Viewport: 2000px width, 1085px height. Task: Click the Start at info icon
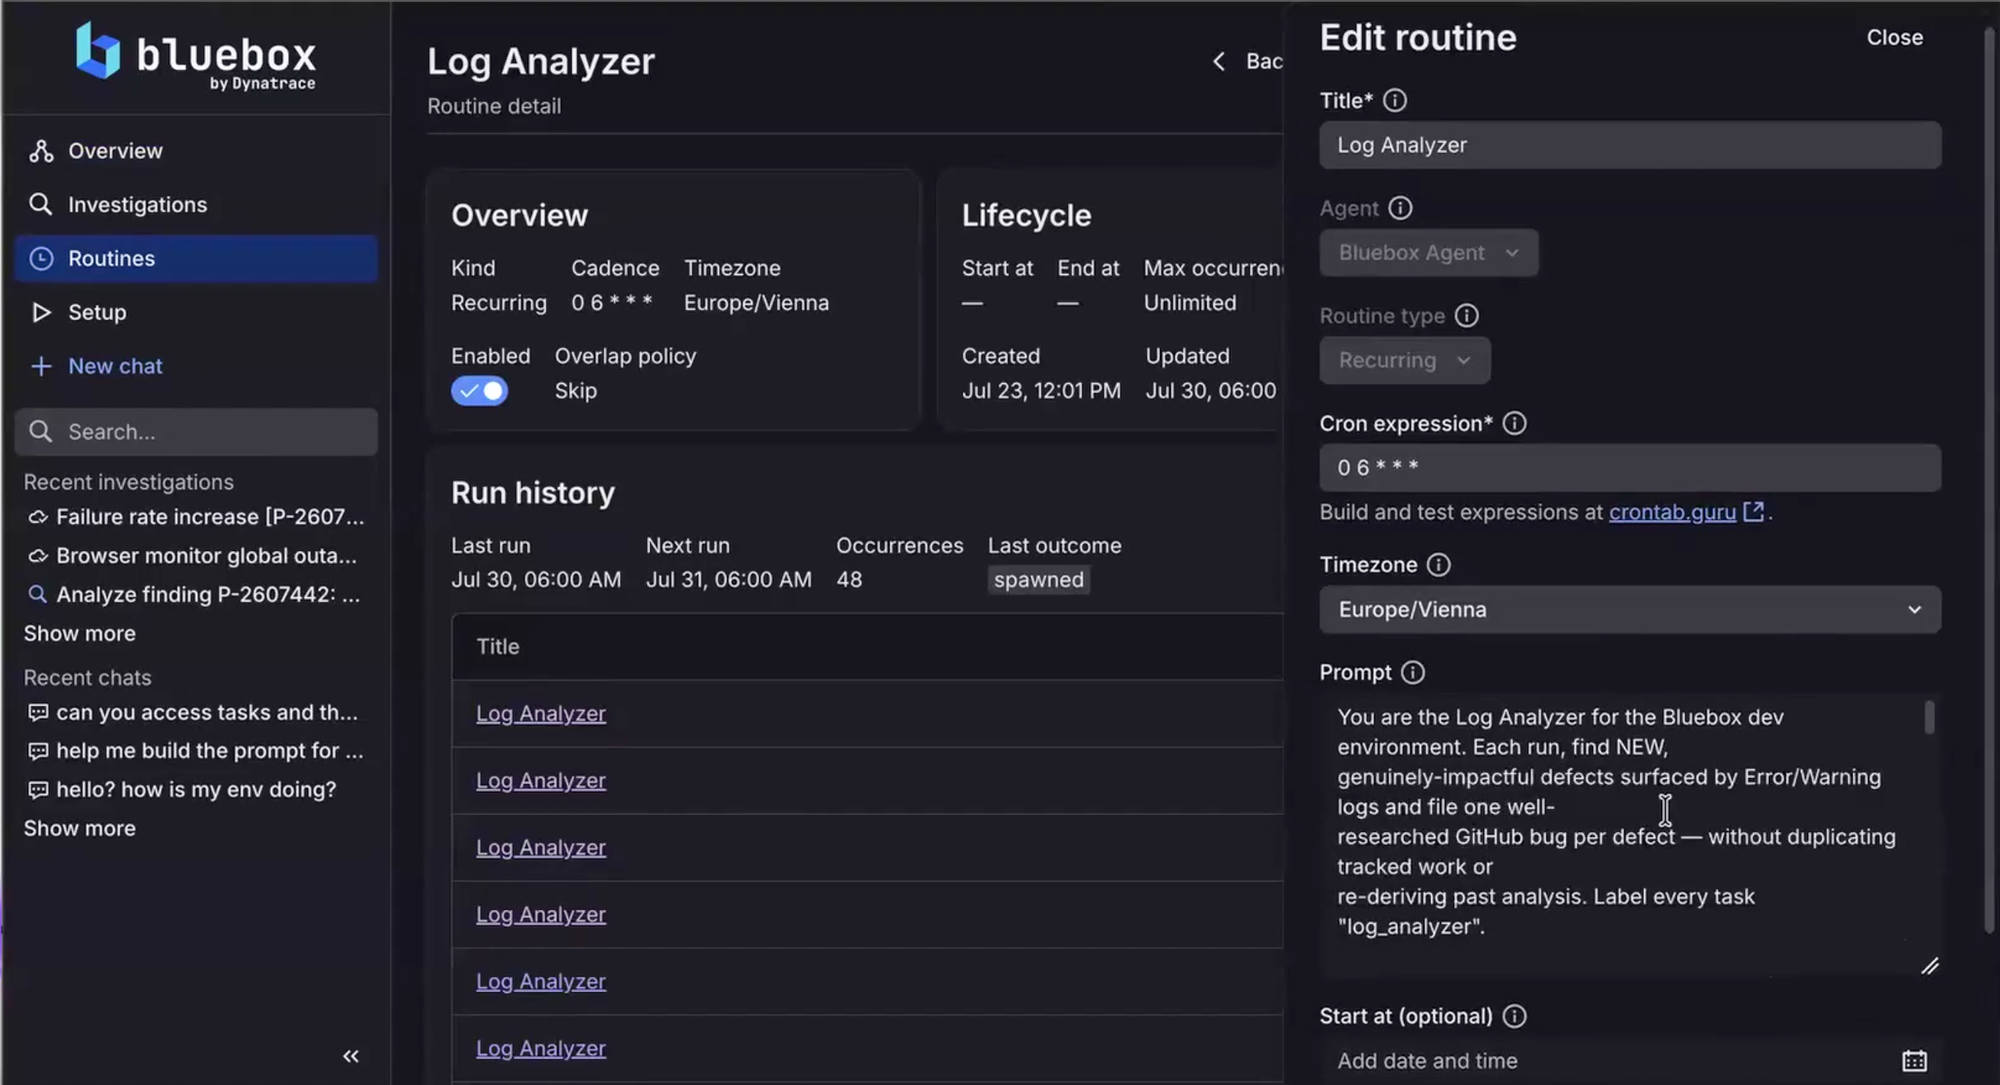(x=1515, y=1017)
